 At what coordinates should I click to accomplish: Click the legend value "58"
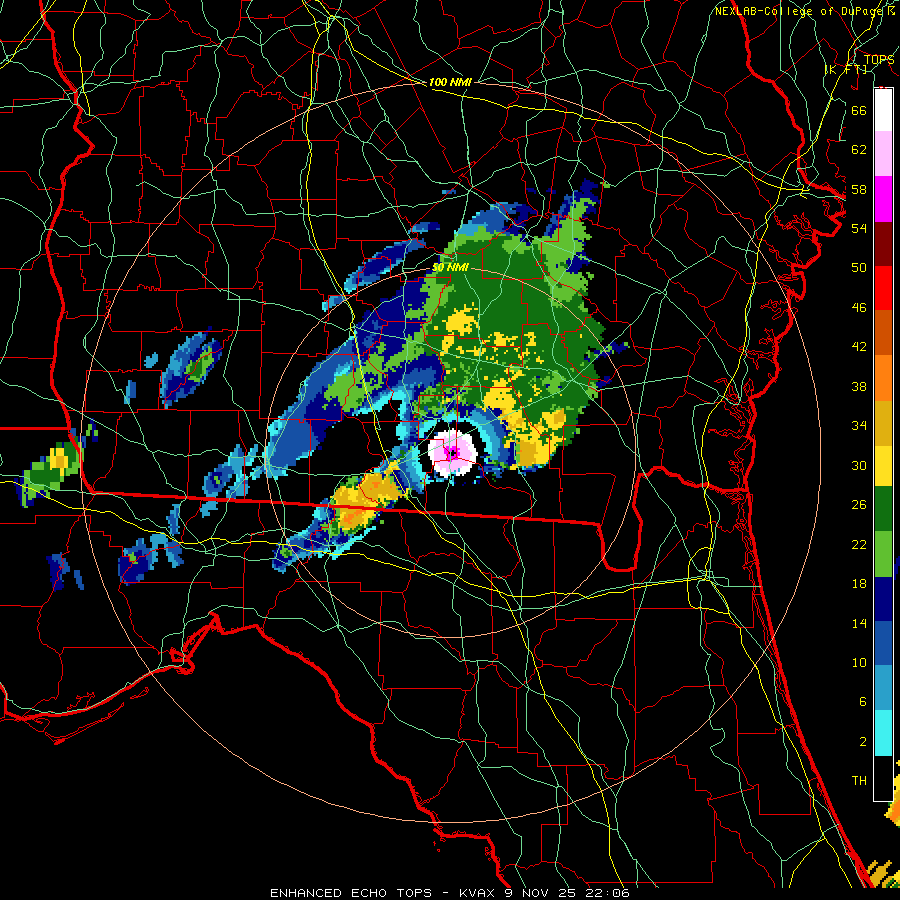(859, 189)
